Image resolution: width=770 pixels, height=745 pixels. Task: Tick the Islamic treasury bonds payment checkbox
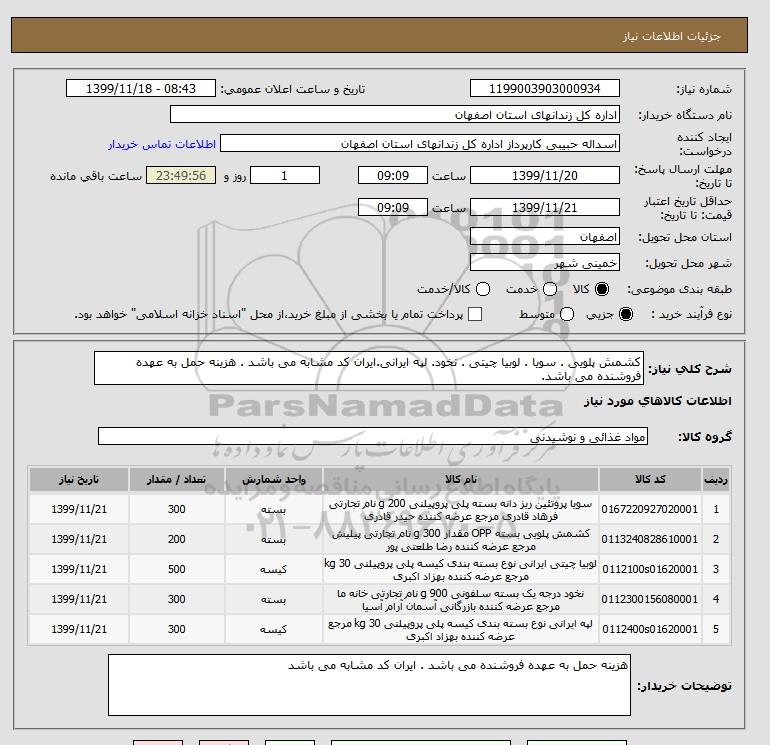click(475, 314)
